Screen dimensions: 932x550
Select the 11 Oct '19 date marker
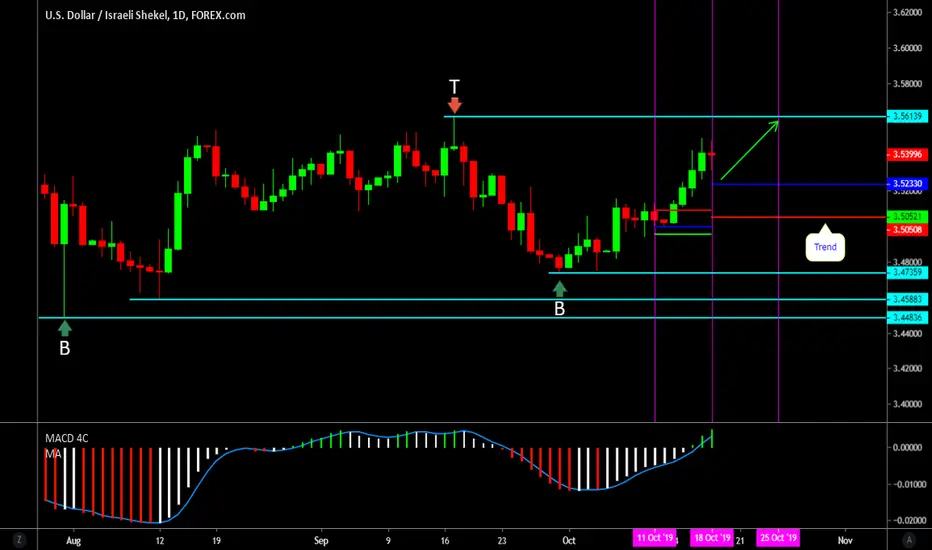(x=654, y=538)
